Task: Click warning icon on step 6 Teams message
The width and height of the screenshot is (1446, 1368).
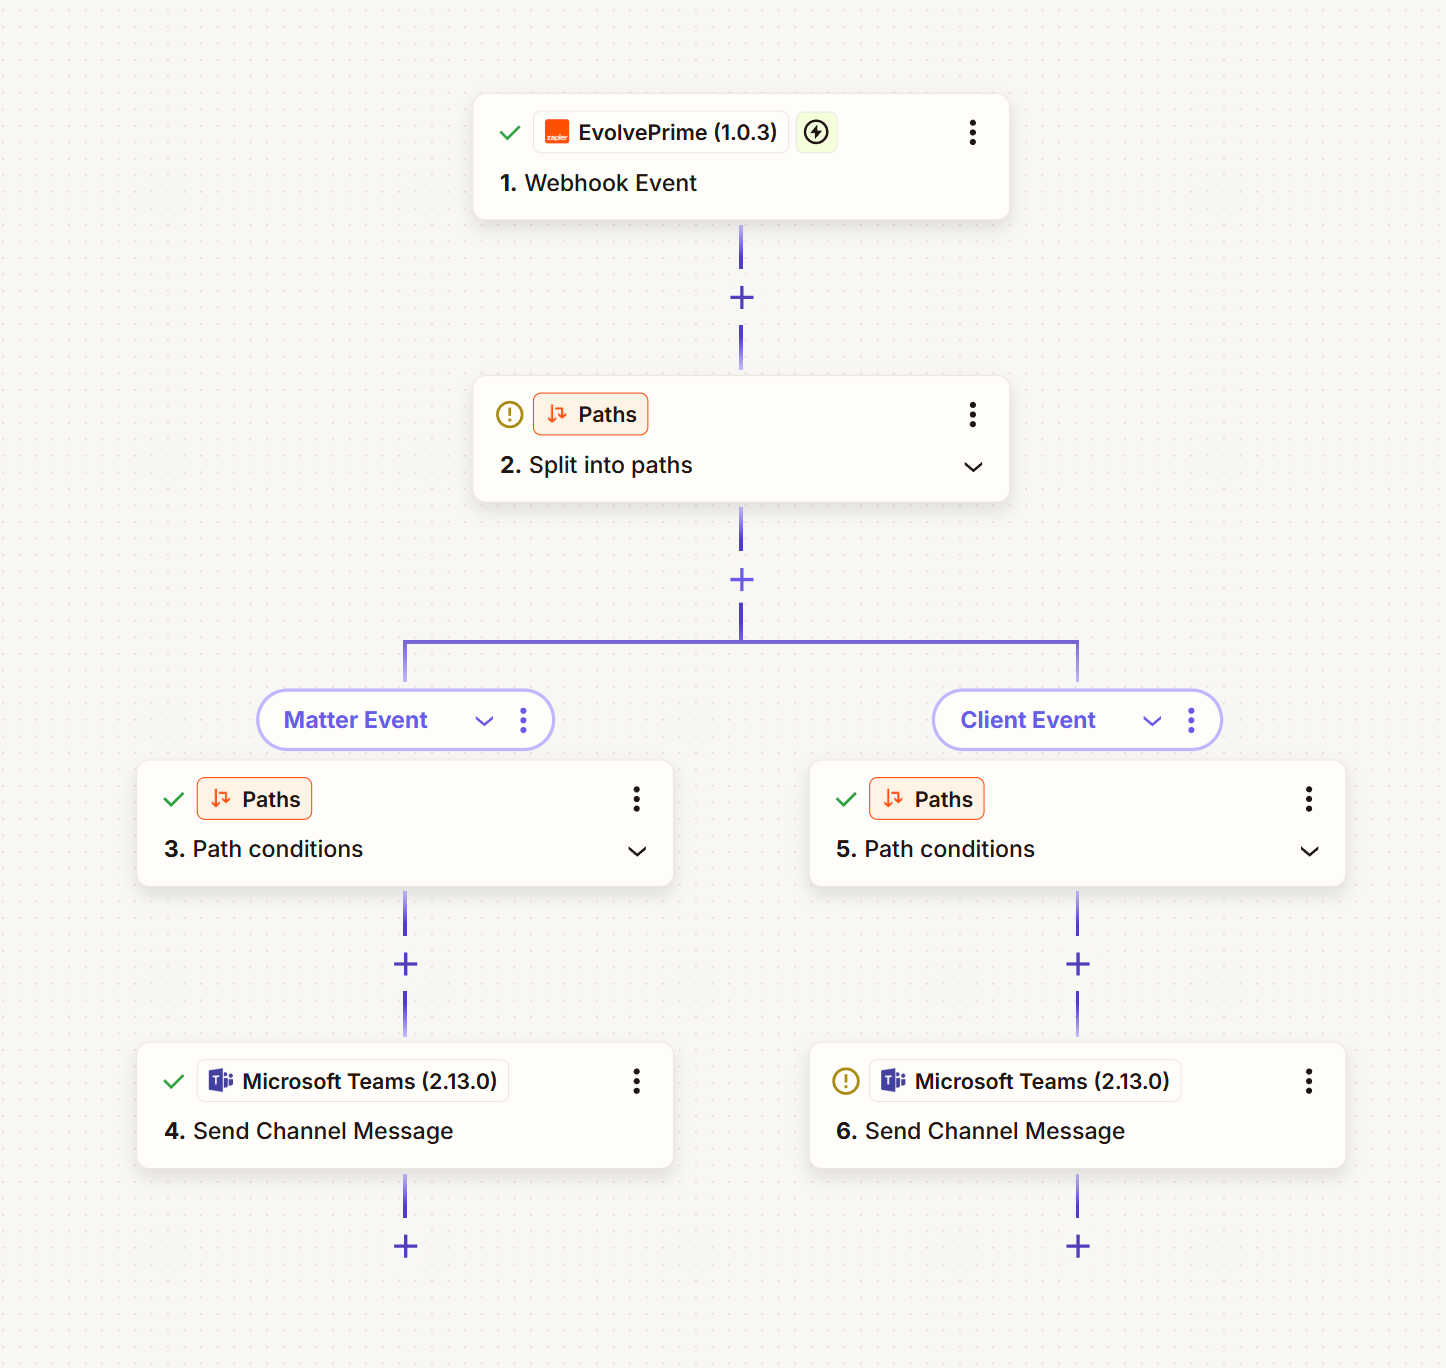Action: coord(846,1081)
